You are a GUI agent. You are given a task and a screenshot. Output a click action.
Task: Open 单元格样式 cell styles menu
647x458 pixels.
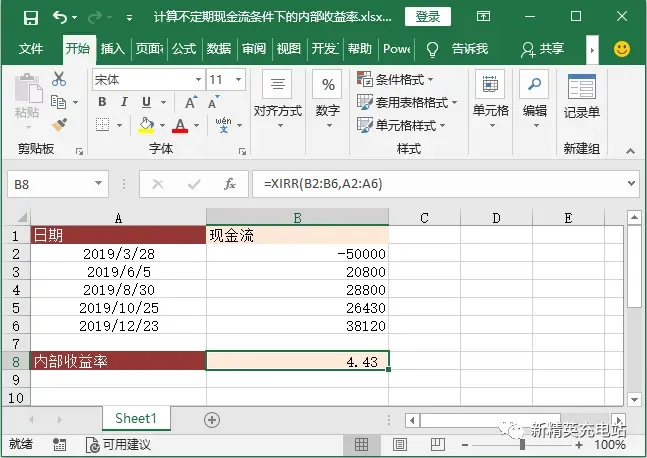tap(401, 125)
